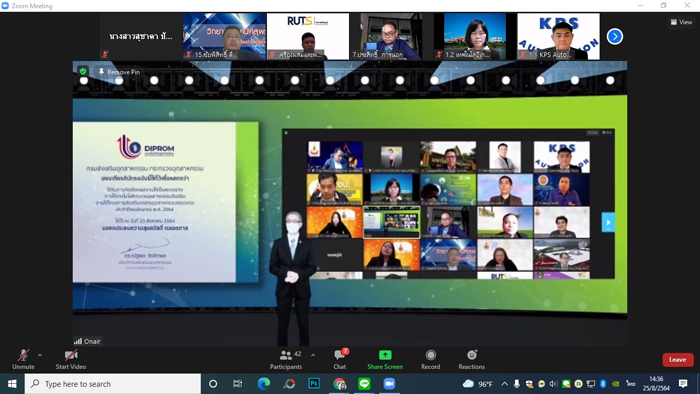This screenshot has height=394, width=700.
Task: Show next participants with blue arrow
Action: click(615, 37)
